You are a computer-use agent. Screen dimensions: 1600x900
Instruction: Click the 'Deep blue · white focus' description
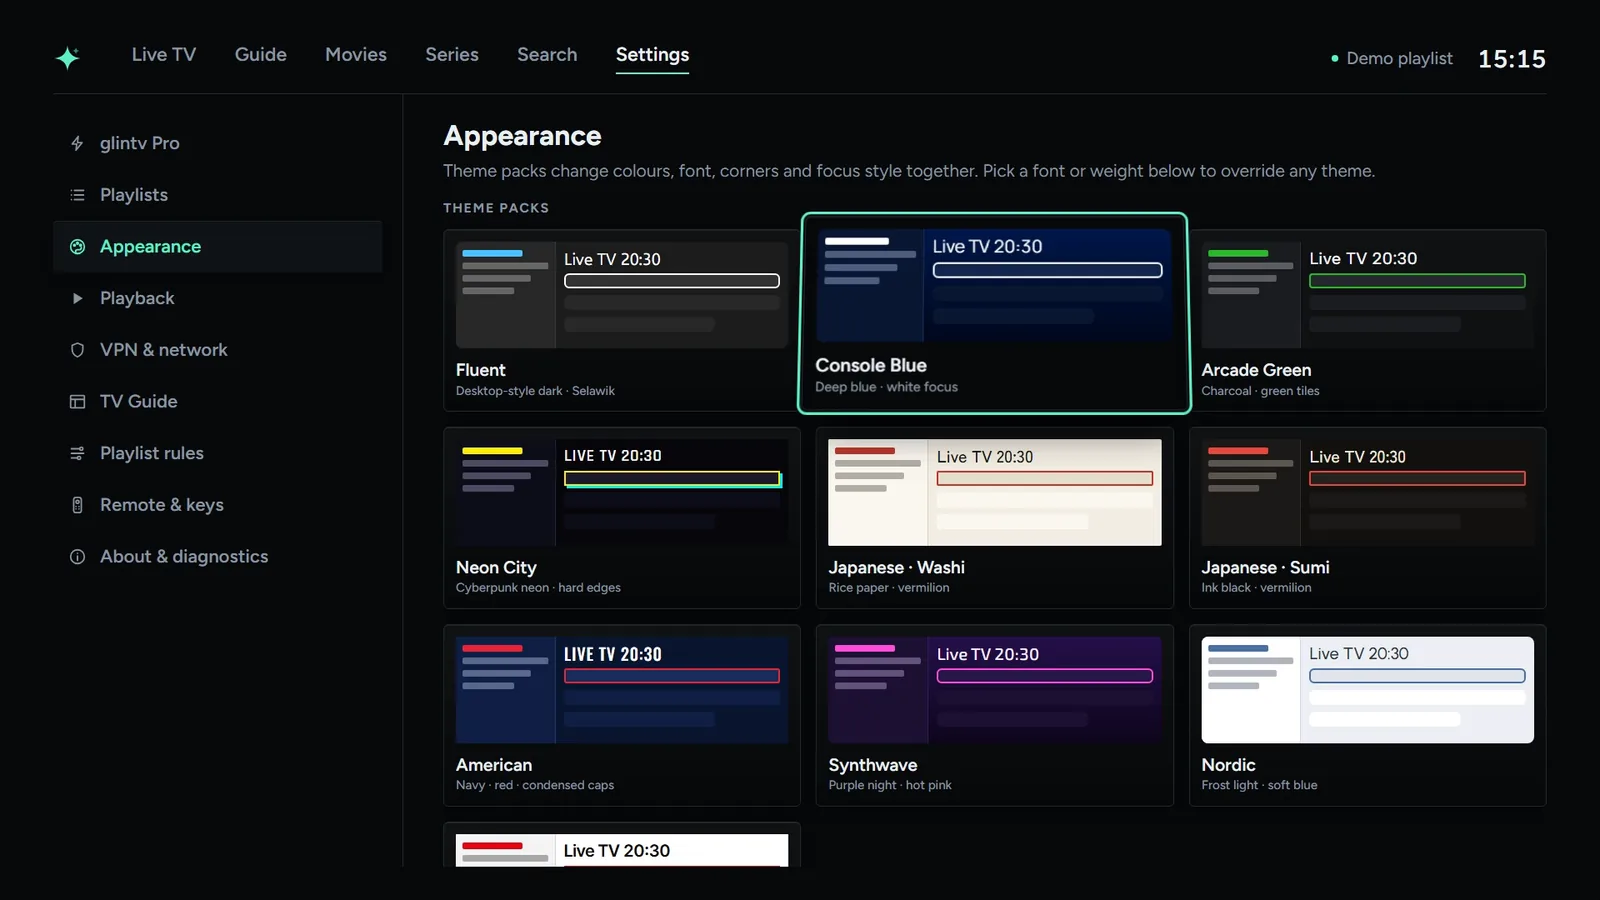[886, 387]
